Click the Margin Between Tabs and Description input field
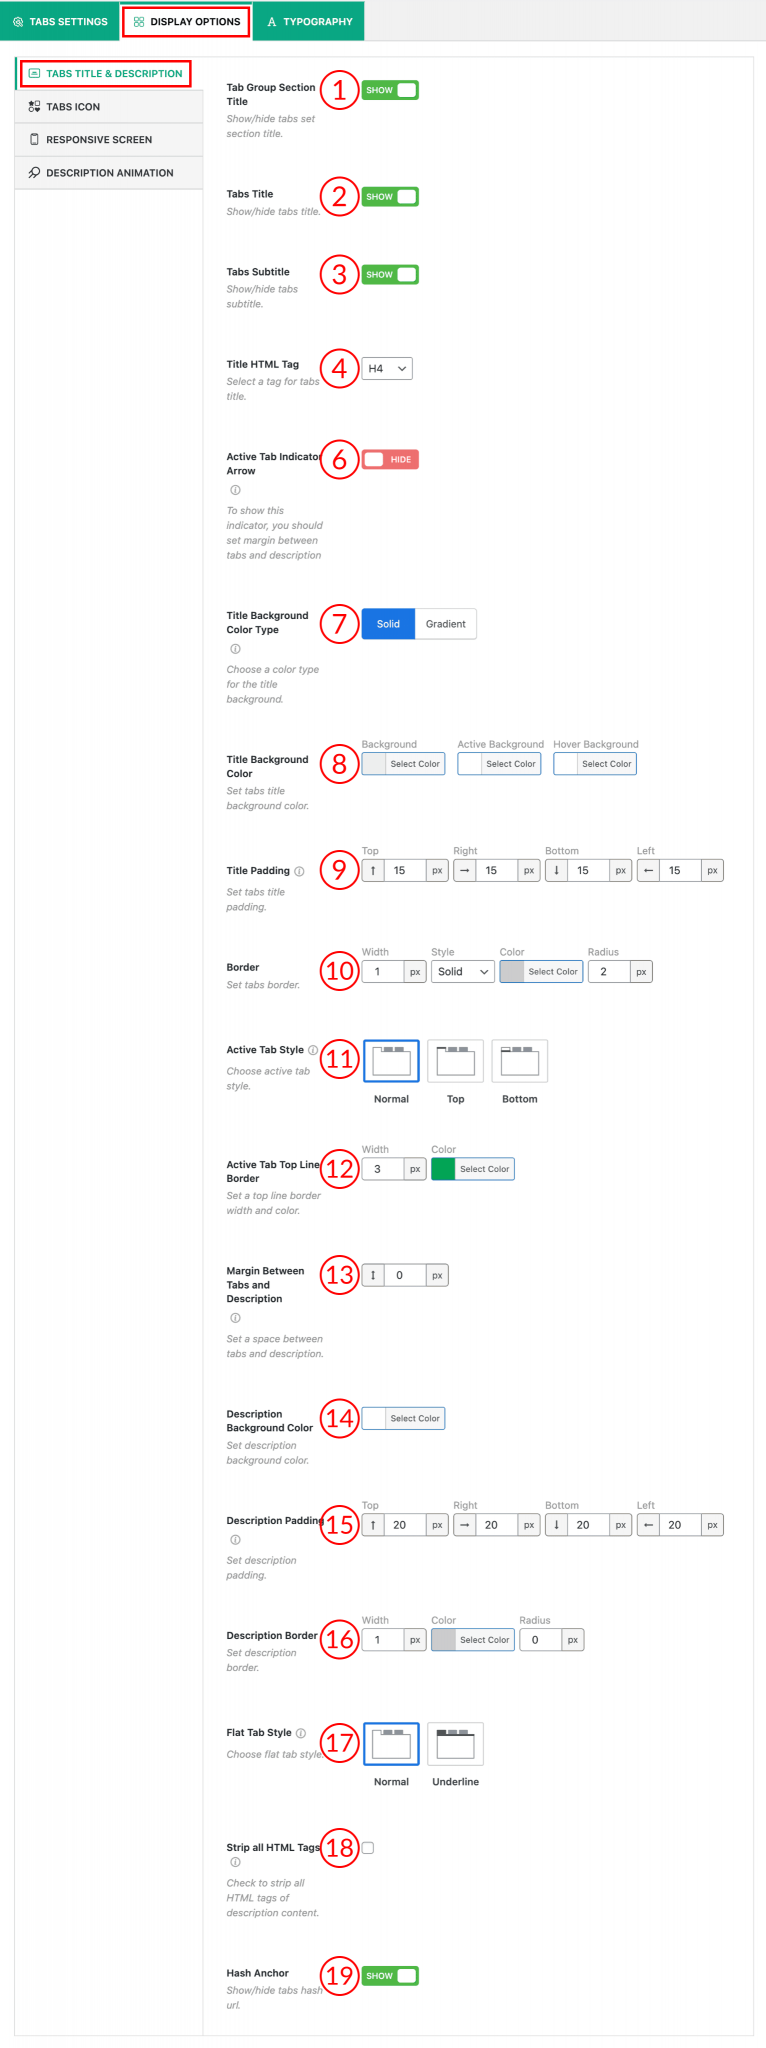Viewport: 766px width, 2048px height. [x=402, y=1274]
